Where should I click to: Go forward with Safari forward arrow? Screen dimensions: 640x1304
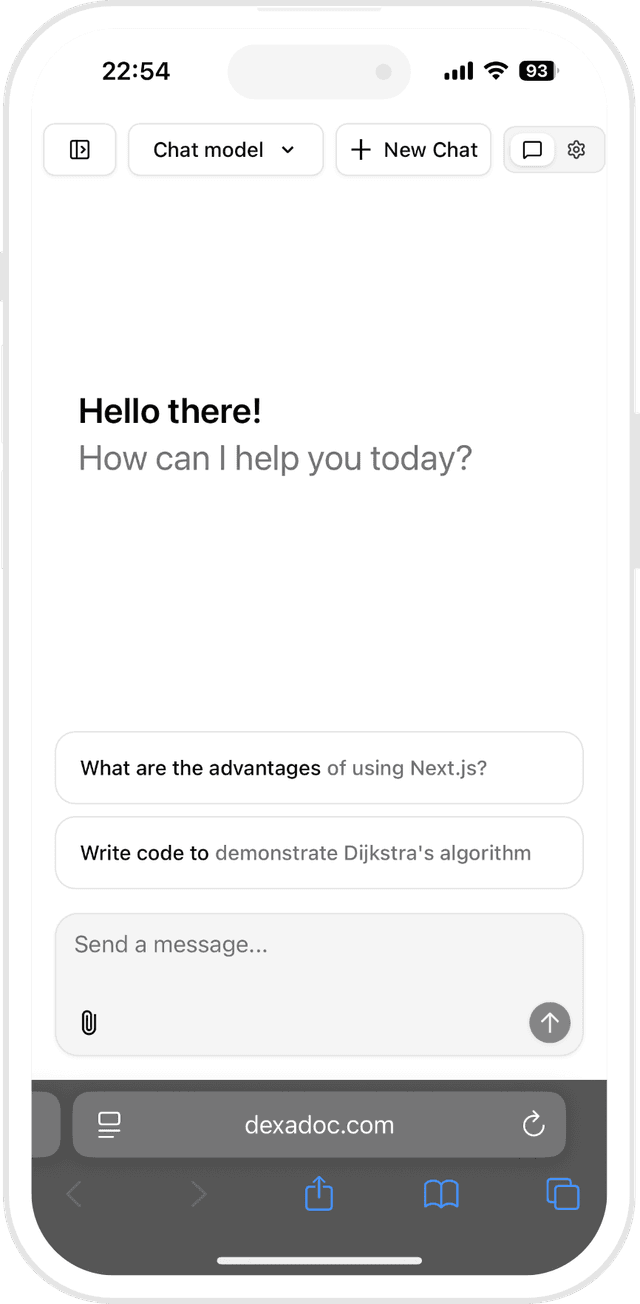(198, 1194)
